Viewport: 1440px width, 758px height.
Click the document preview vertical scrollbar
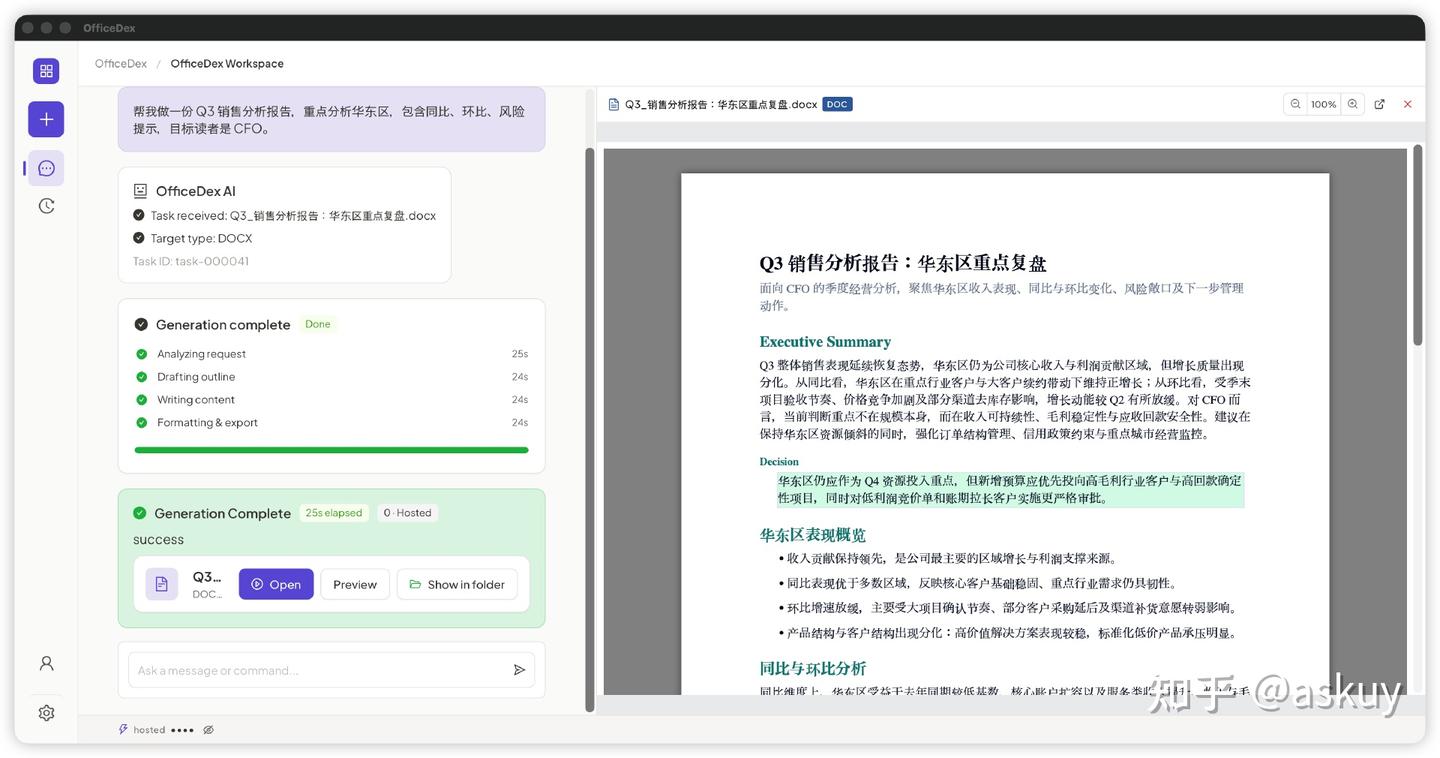point(1417,246)
